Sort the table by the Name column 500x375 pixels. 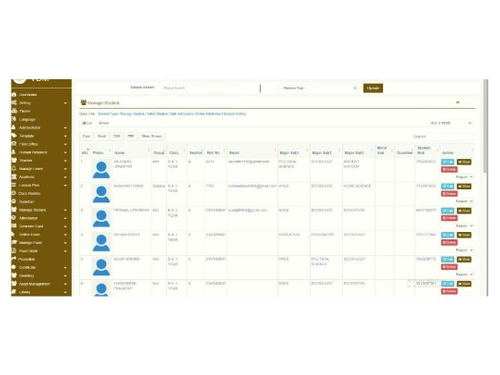pyautogui.click(x=131, y=152)
